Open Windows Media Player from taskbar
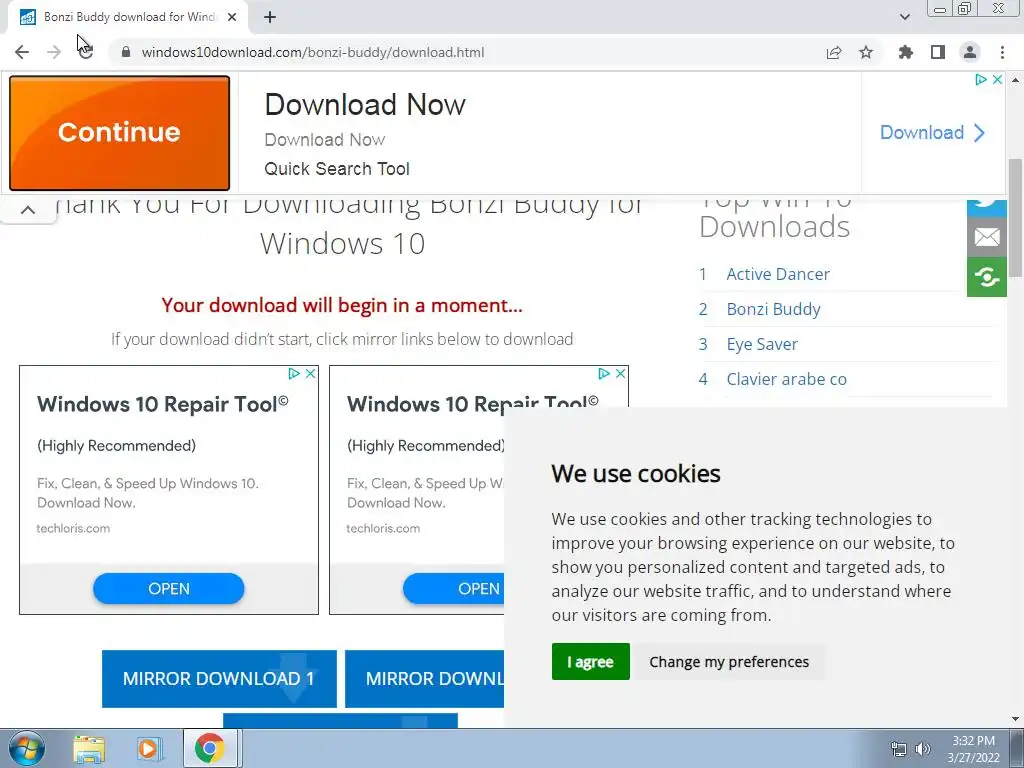The width and height of the screenshot is (1024, 768). [149, 749]
